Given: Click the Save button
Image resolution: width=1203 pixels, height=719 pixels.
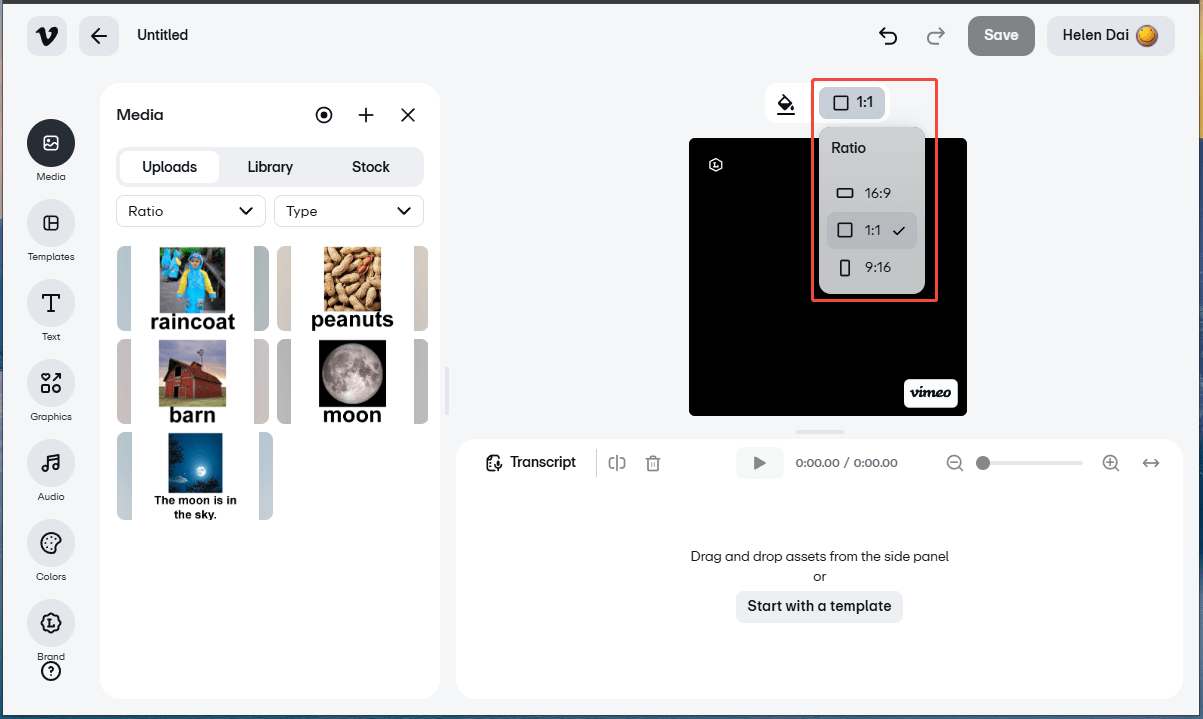Looking at the screenshot, I should pos(1001,35).
